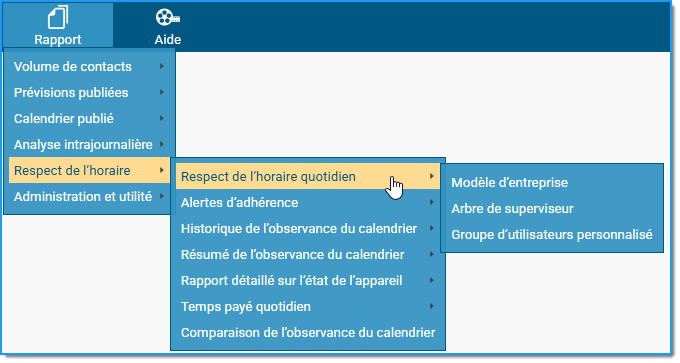Expand arrow beside Temps payé quotidien

[432, 307]
